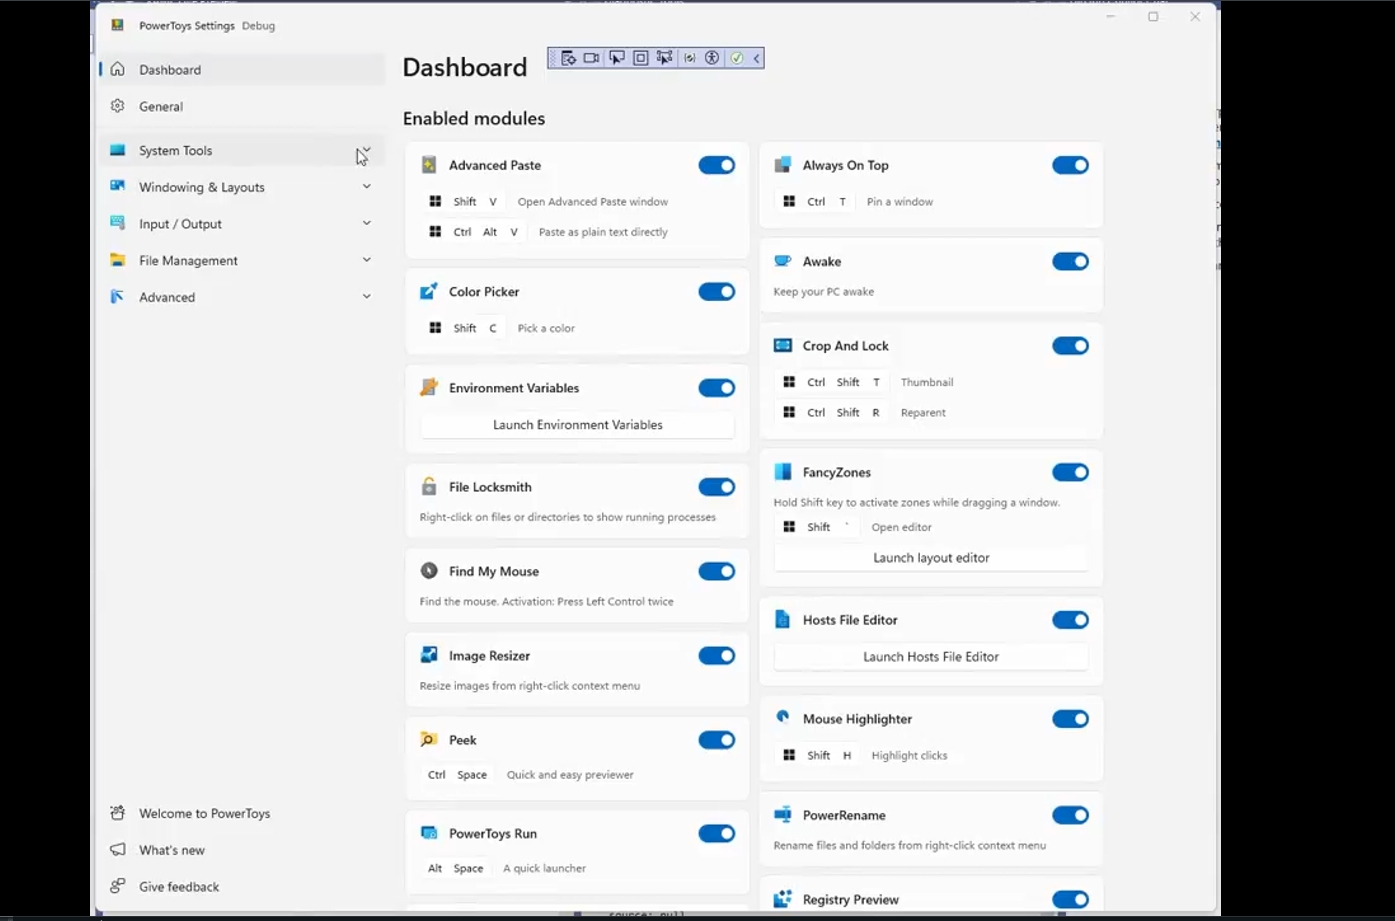The height and width of the screenshot is (921, 1395).
Task: Click Launch Hosts File Editor button
Action: [x=931, y=657]
